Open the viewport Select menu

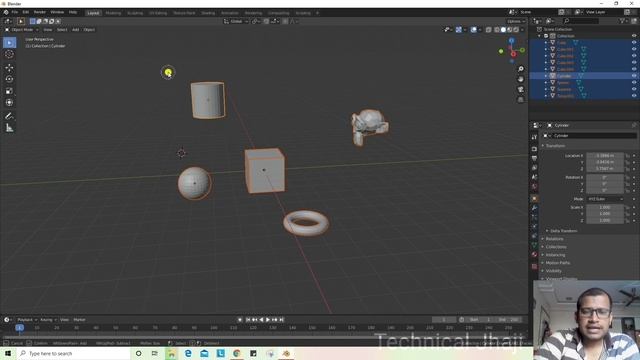pos(62,30)
